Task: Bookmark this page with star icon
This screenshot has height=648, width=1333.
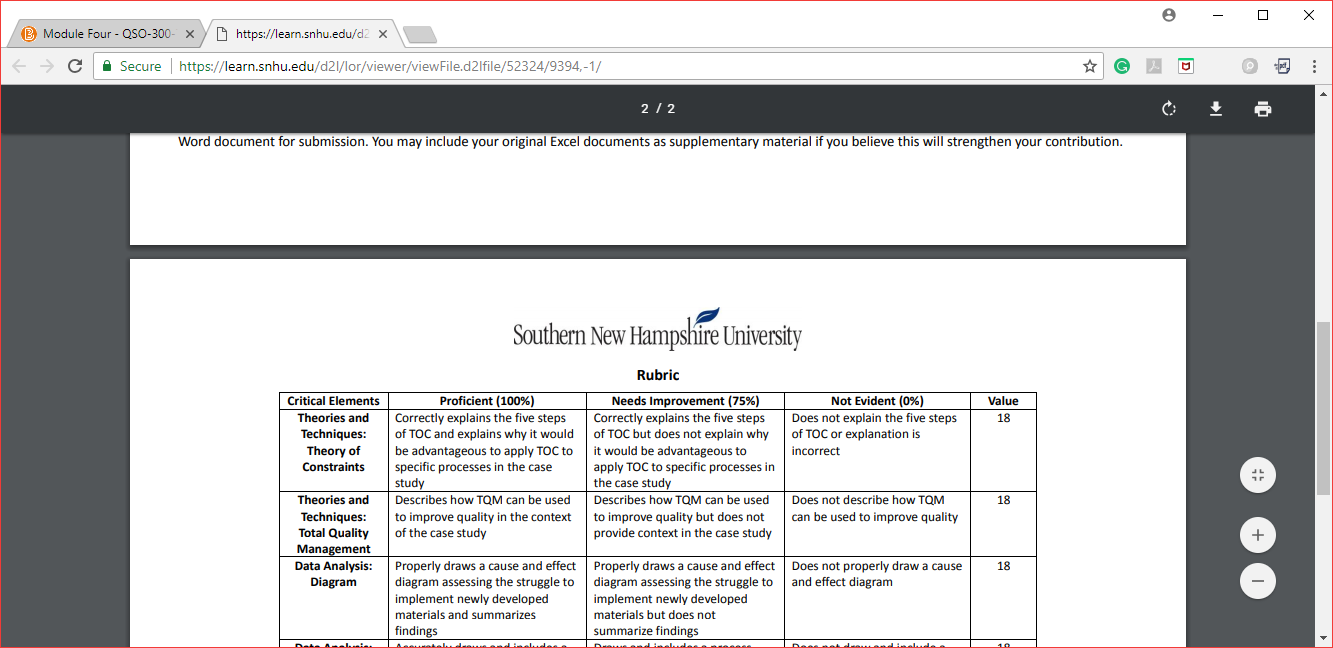Action: 1090,66
